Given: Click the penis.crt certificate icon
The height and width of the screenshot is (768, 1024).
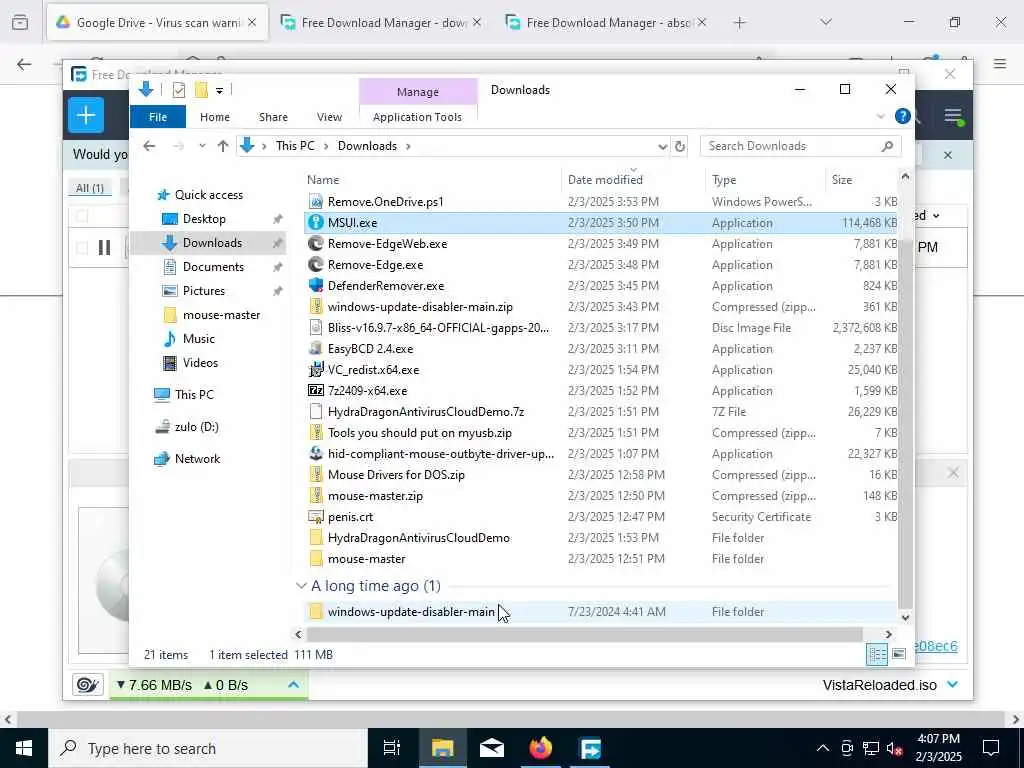Looking at the screenshot, I should 316,517.
